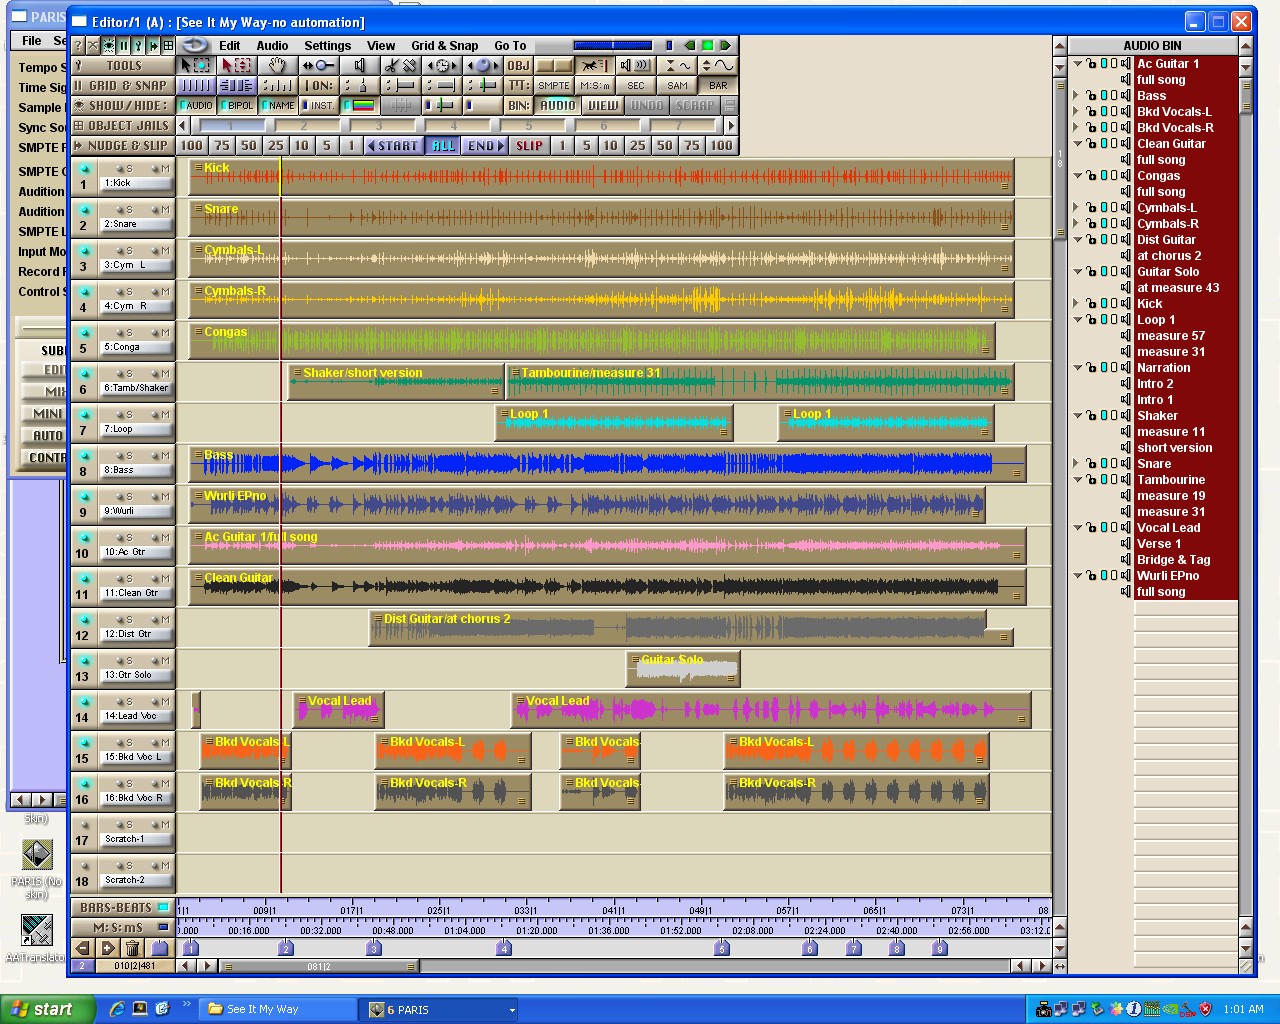Click speaker icon beside Kick in bin

[1125, 304]
